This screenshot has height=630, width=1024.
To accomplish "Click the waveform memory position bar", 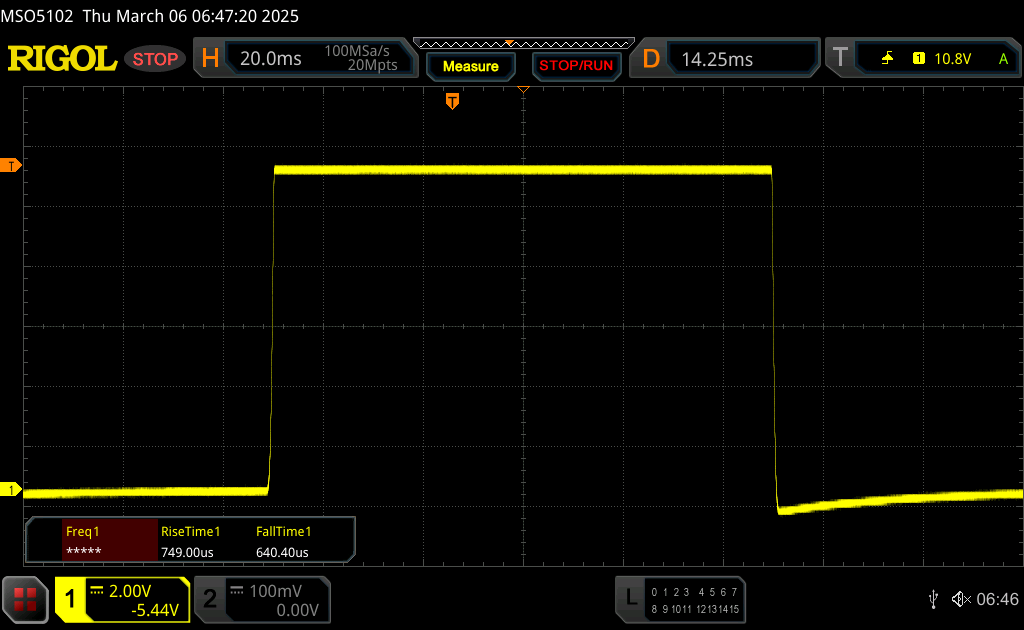I will [524, 44].
